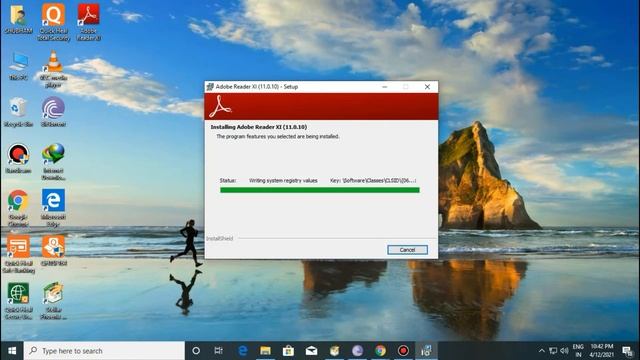
Task: Open the Mail app from the taskbar
Action: click(x=311, y=351)
